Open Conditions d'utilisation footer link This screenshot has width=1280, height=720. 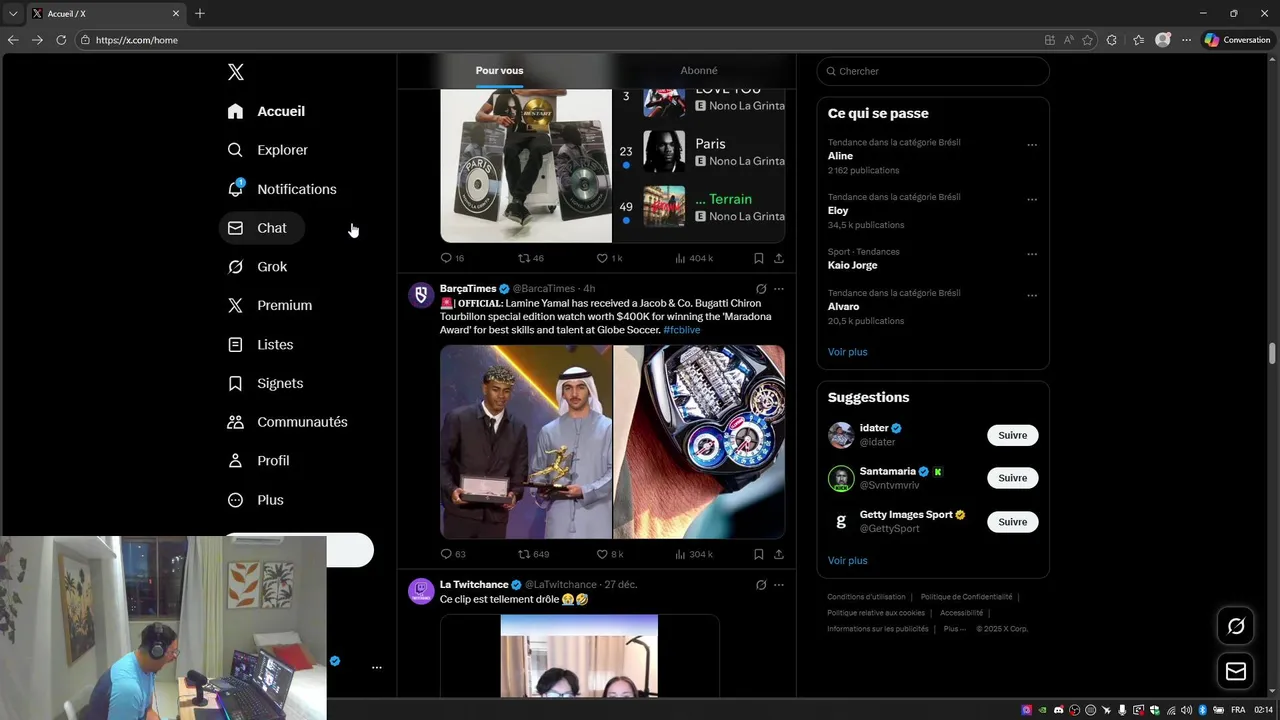866,597
